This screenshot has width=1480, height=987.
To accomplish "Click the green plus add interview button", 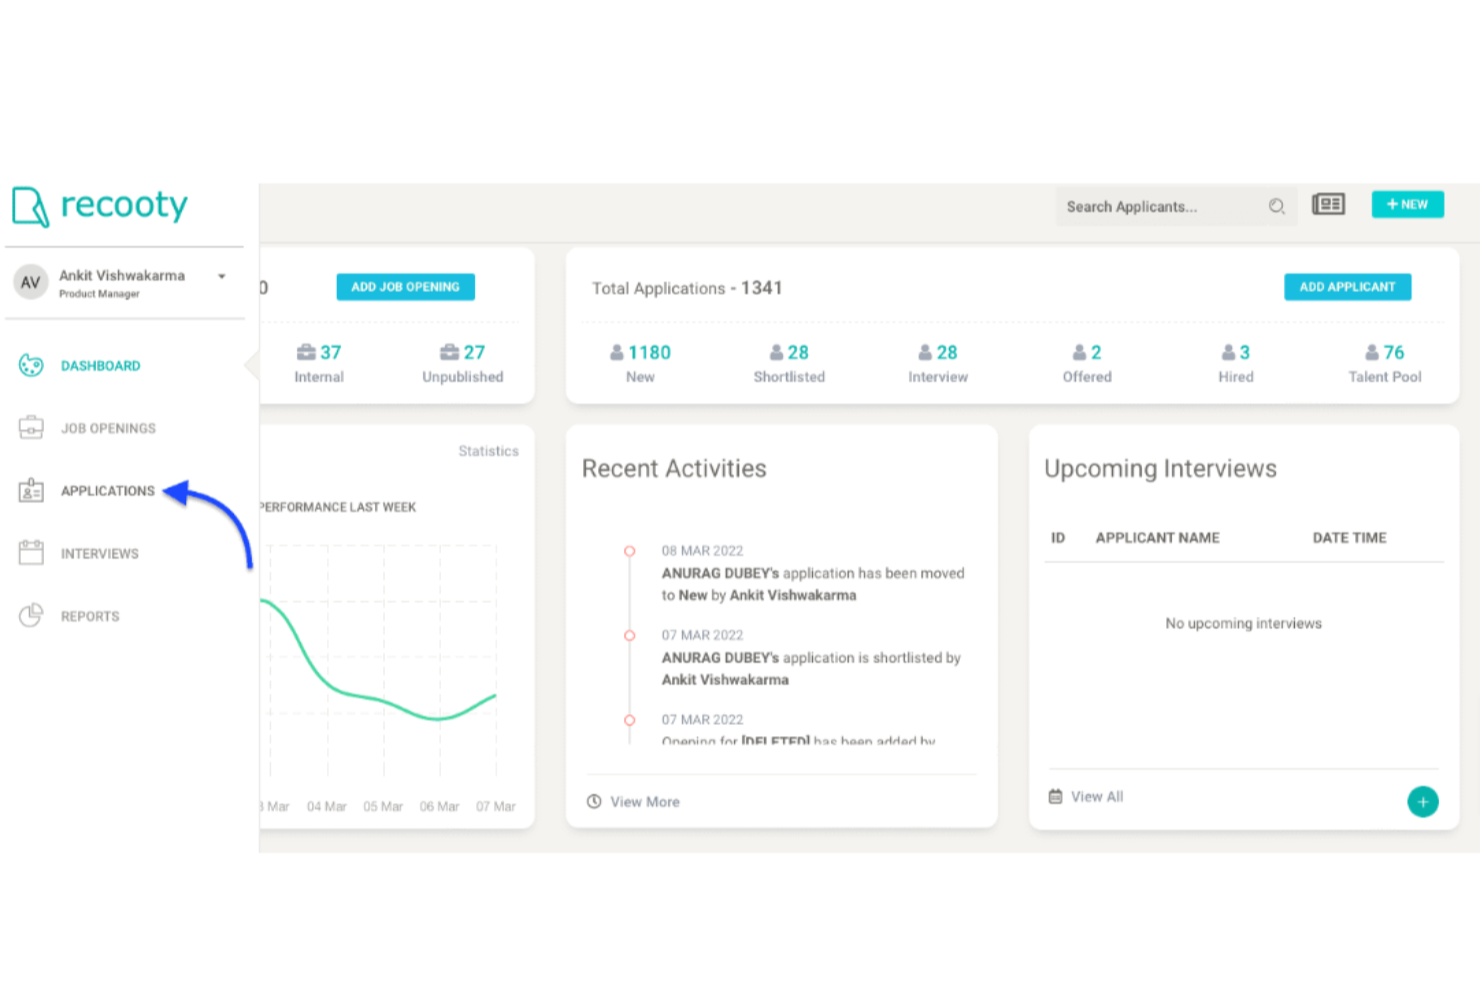I will [1422, 802].
